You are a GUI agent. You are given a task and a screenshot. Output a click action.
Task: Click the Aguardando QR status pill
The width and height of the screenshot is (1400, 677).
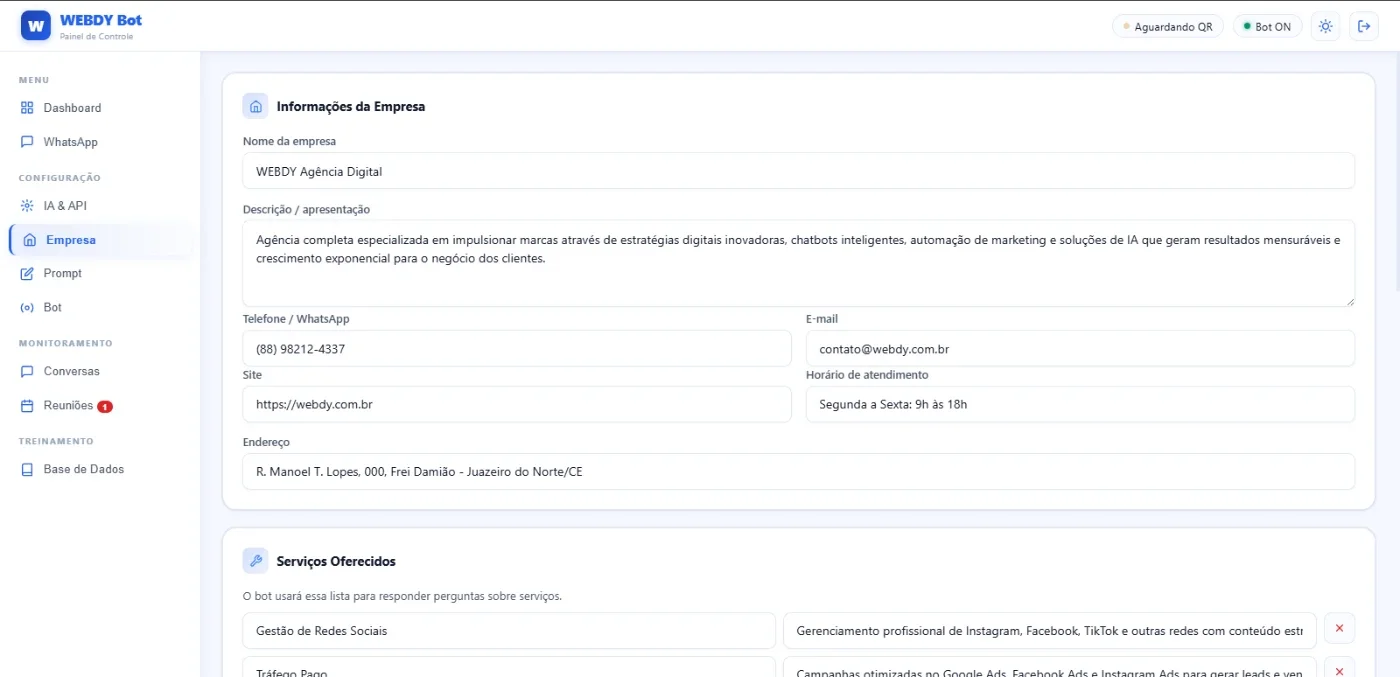coord(1168,27)
